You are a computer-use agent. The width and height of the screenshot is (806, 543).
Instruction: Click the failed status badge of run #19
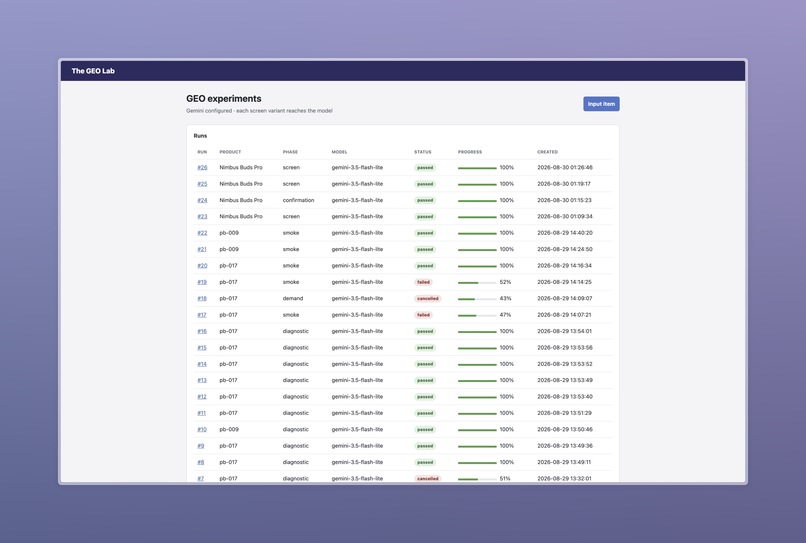(424, 282)
